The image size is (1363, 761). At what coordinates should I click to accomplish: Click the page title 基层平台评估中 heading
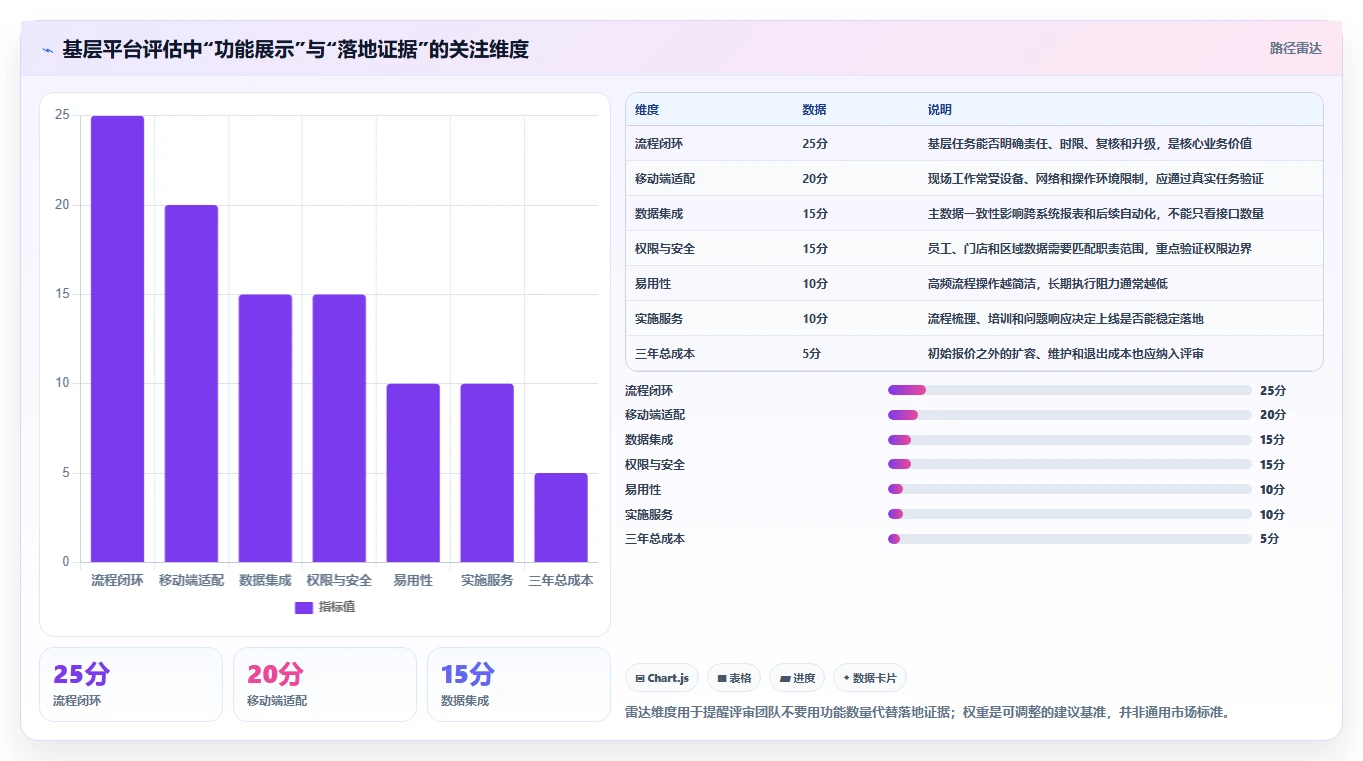296,49
